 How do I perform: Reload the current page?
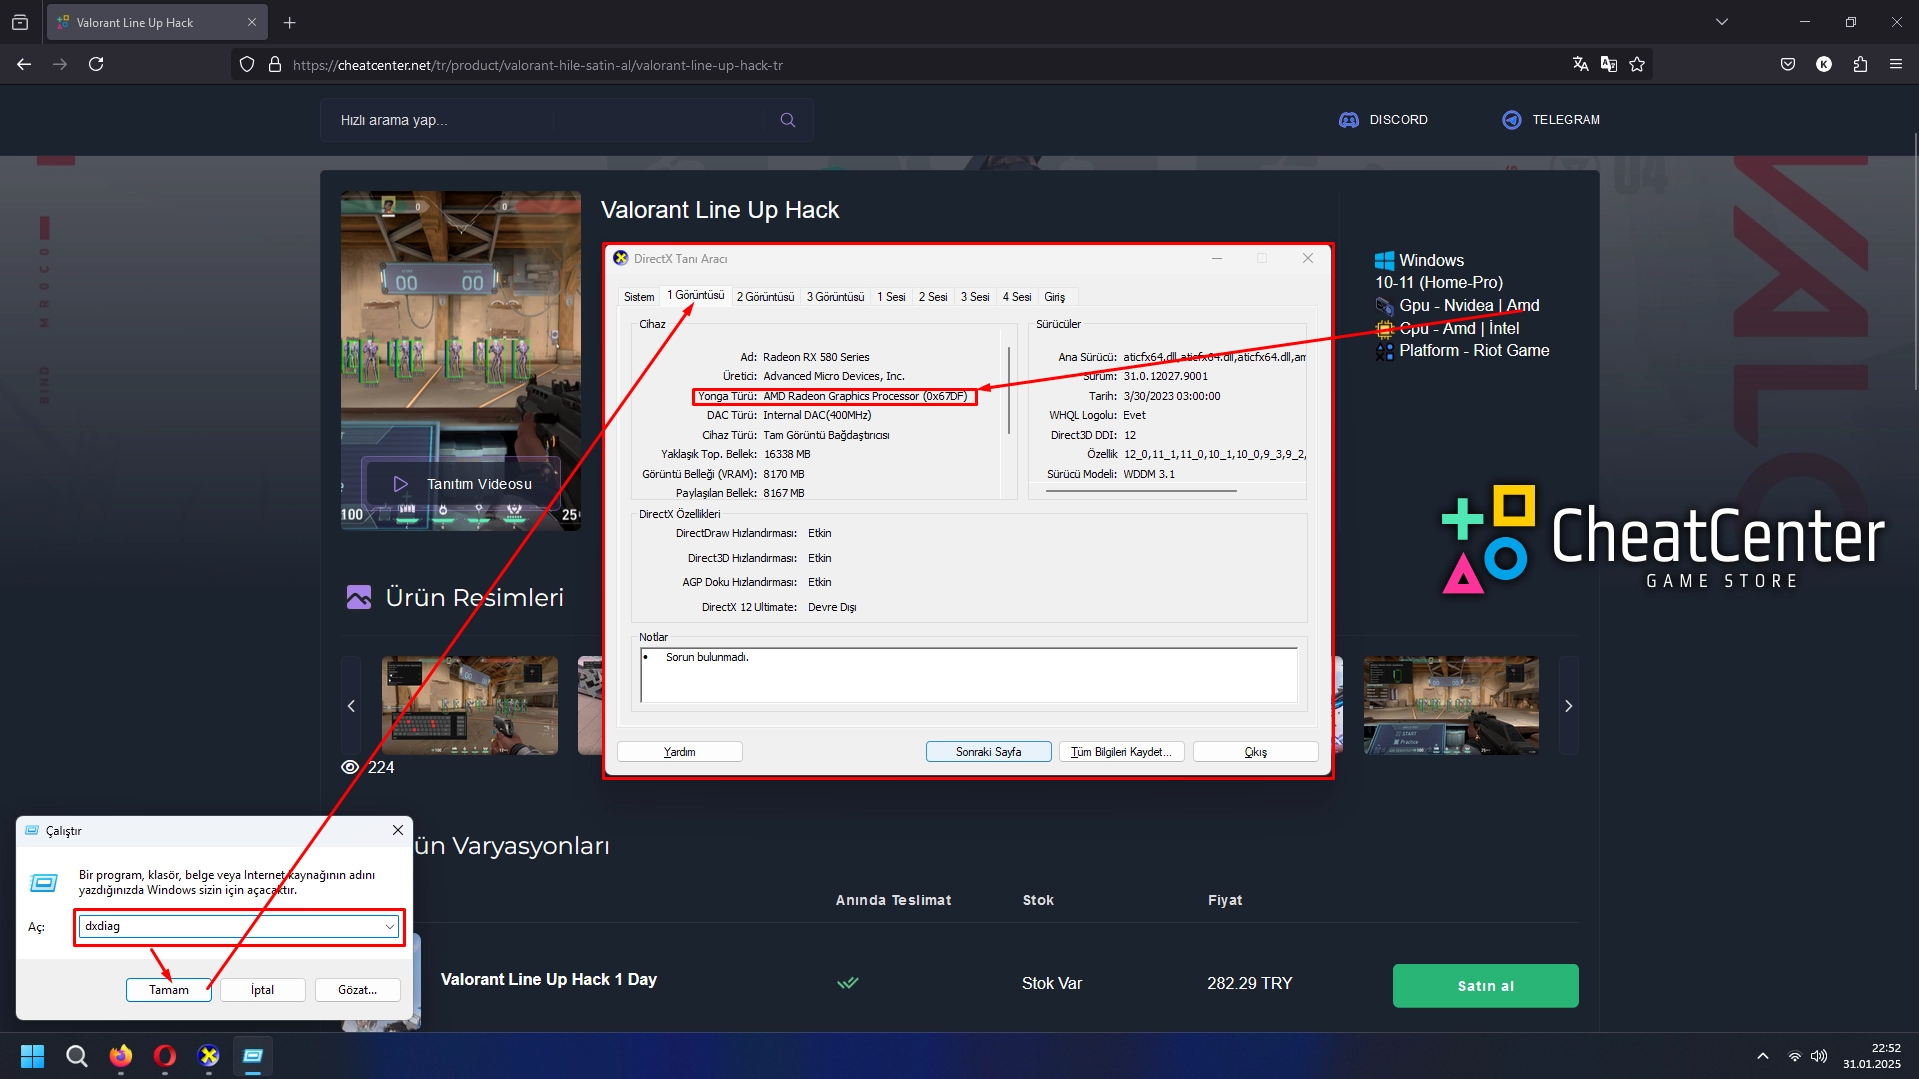(96, 64)
